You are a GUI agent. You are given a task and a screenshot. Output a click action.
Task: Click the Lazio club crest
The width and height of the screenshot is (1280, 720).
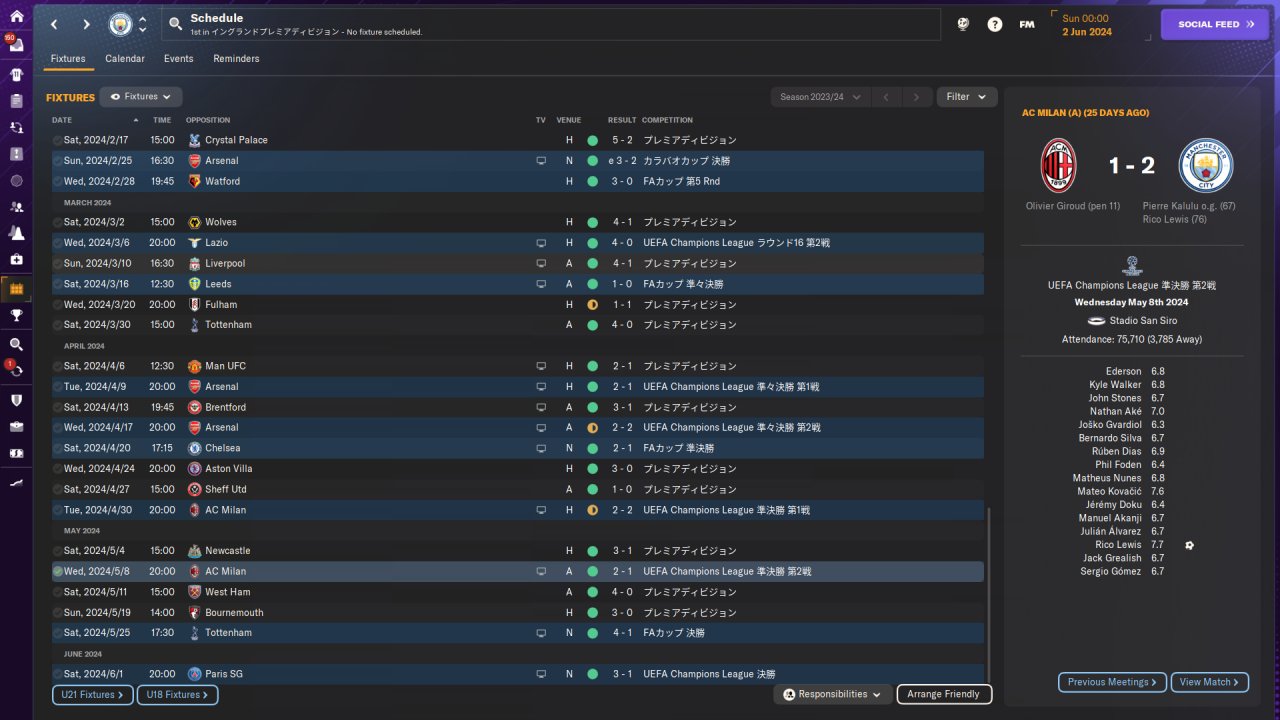tap(194, 243)
